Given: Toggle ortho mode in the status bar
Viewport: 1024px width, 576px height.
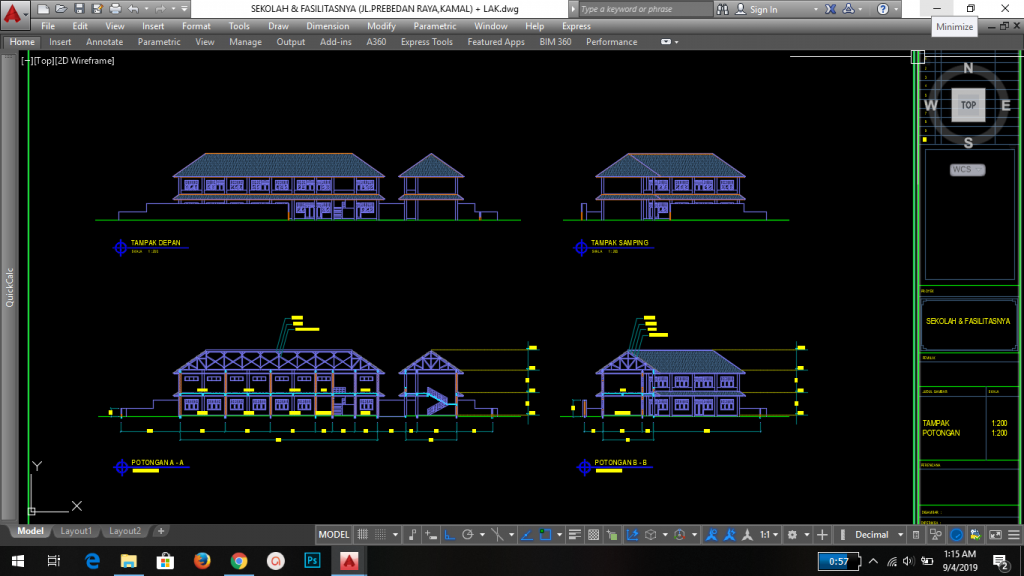Looking at the screenshot, I should point(448,532).
